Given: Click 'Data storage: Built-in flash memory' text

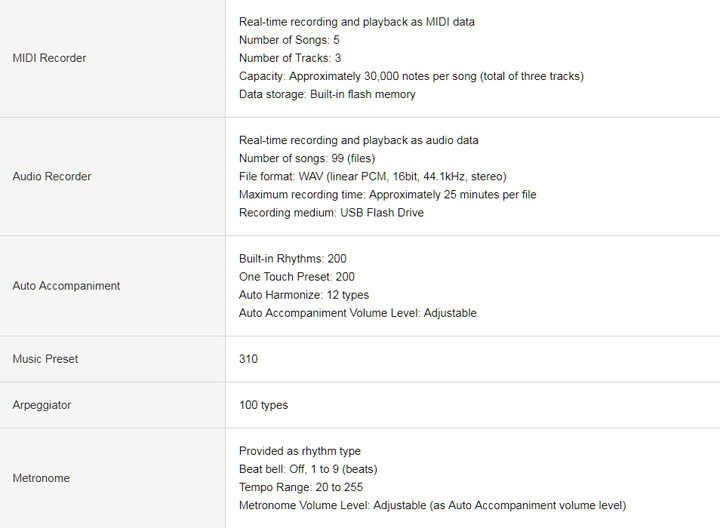Looking at the screenshot, I should [x=327, y=95].
